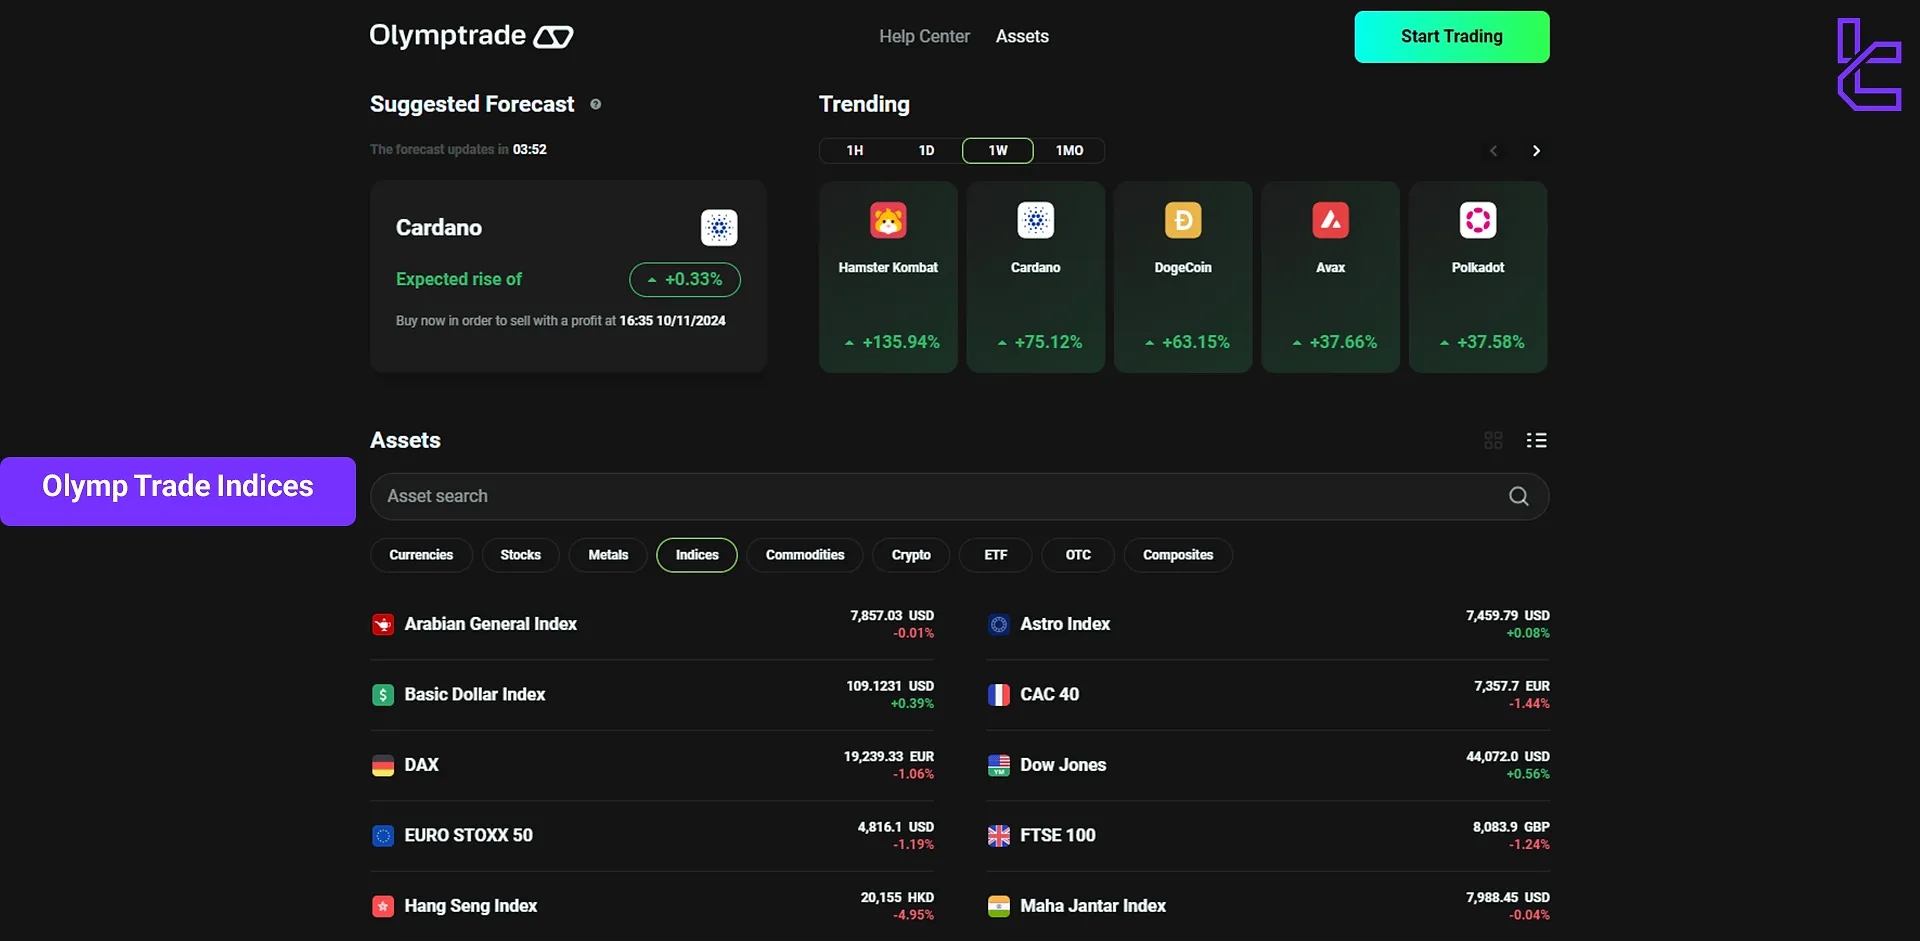The height and width of the screenshot is (941, 1920).
Task: Click the Maha Jantar Index icon
Action: click(999, 907)
